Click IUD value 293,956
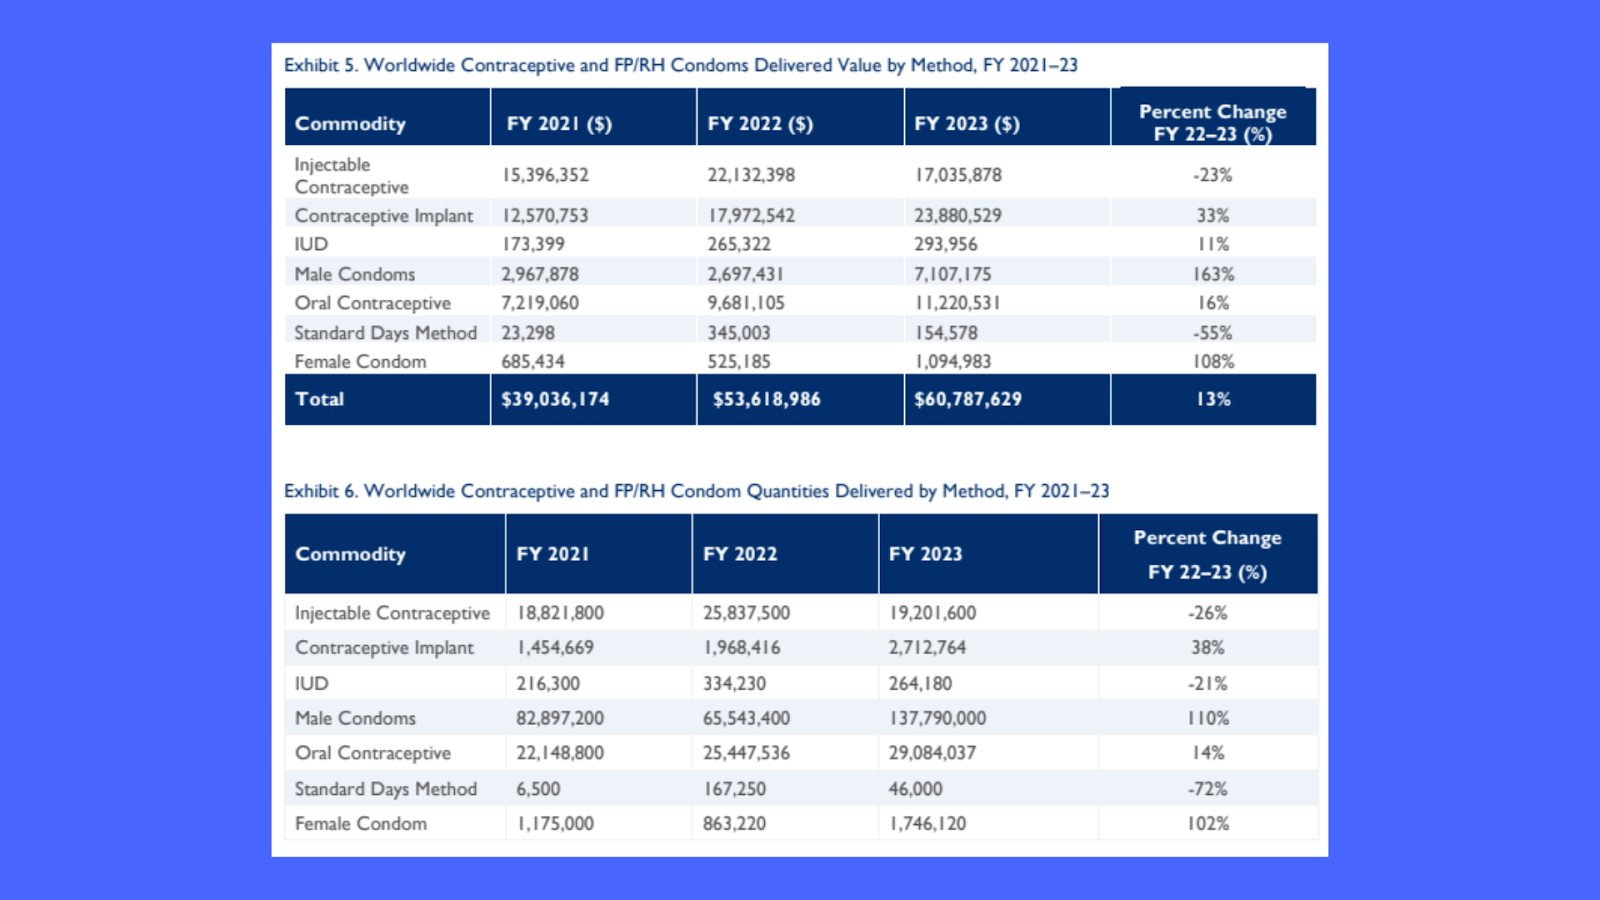The height and width of the screenshot is (900, 1600). [946, 244]
